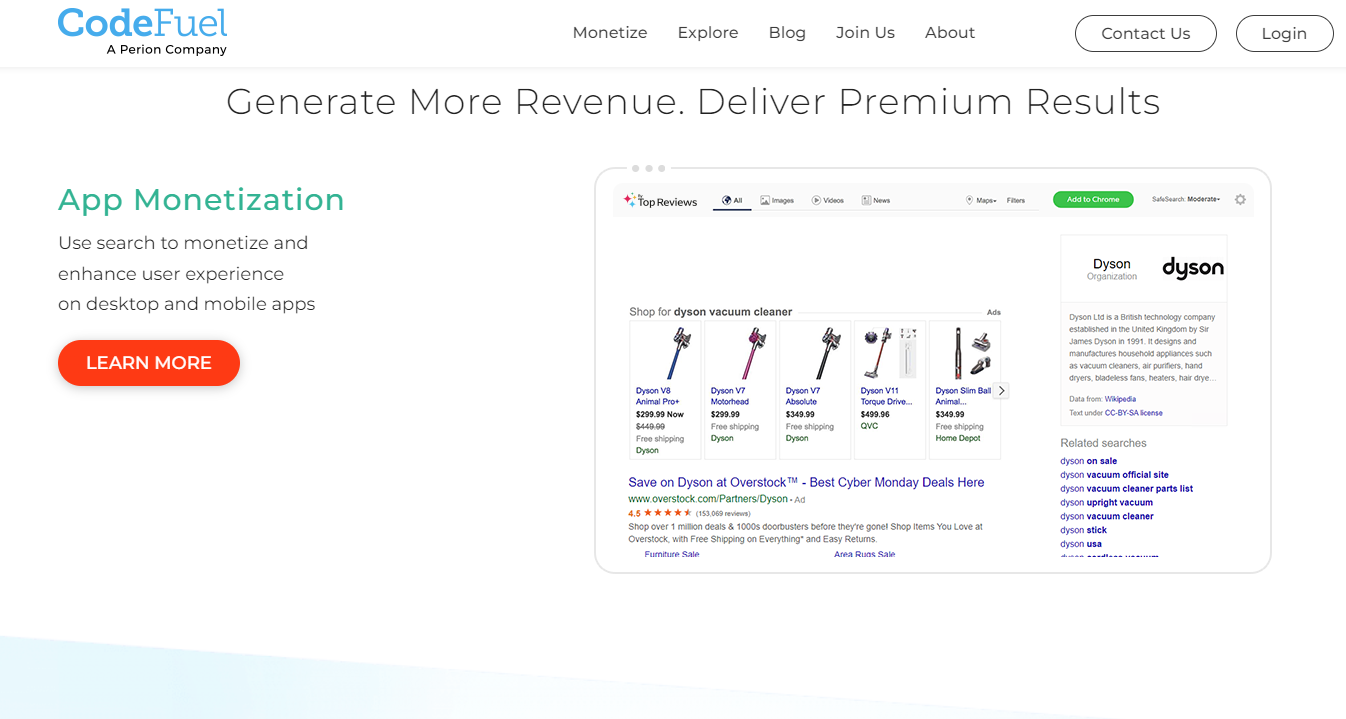
Task: Open the About menu
Action: 950,33
